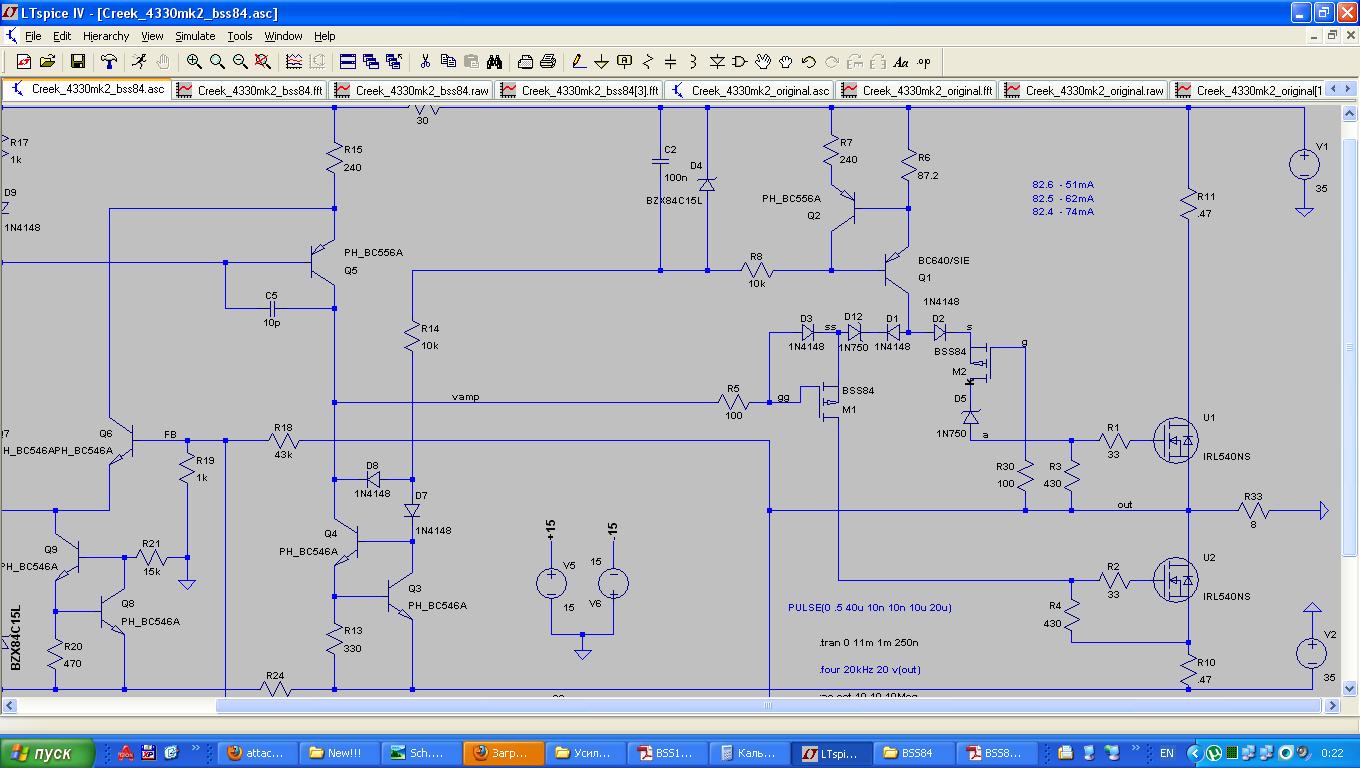Select the Label Net tool
The image size is (1360, 768).
625,62
